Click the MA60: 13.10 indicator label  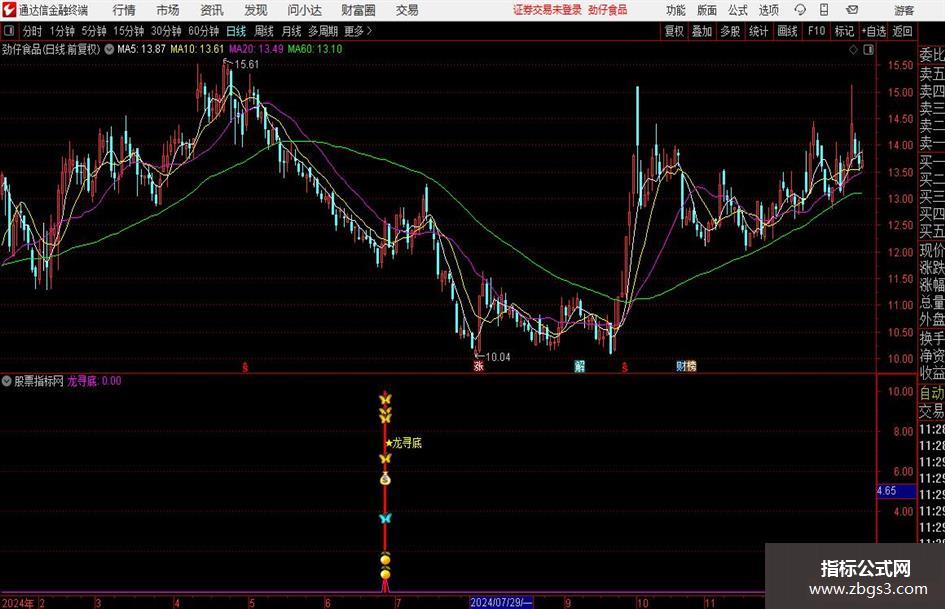click(x=315, y=49)
